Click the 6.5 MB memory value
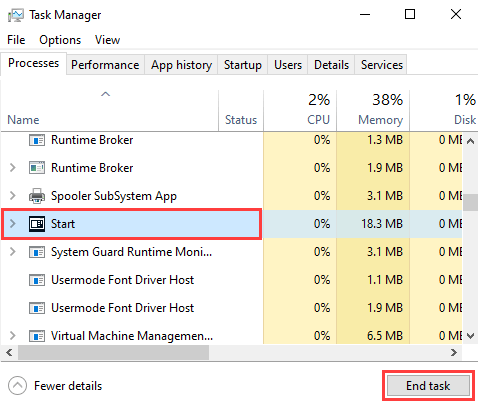 pos(385,336)
